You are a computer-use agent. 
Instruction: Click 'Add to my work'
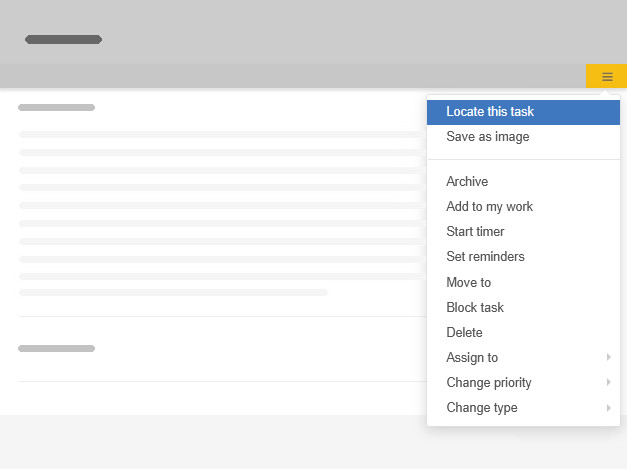pyautogui.click(x=490, y=207)
